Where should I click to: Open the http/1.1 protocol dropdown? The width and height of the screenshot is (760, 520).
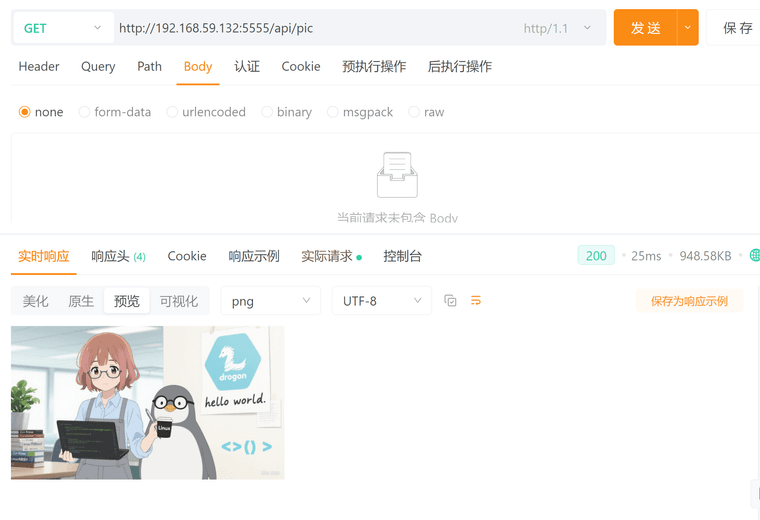pyautogui.click(x=557, y=28)
